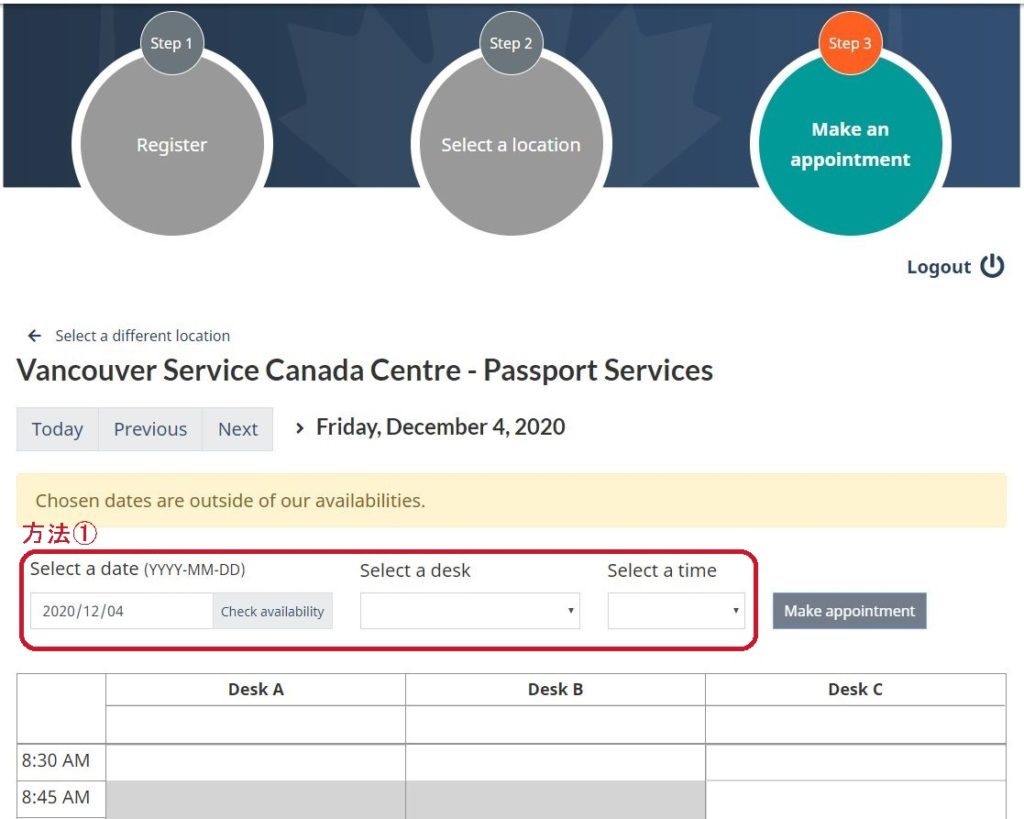1024x819 pixels.
Task: Click the Select a location step circle
Action: [511, 144]
